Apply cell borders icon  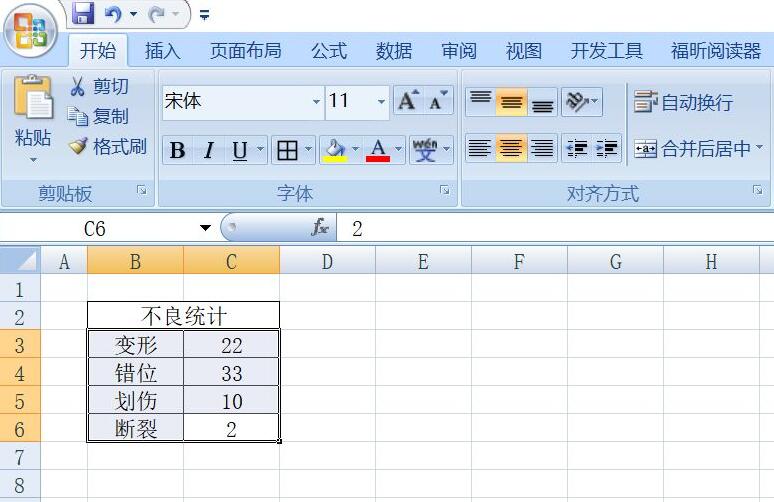coord(287,150)
